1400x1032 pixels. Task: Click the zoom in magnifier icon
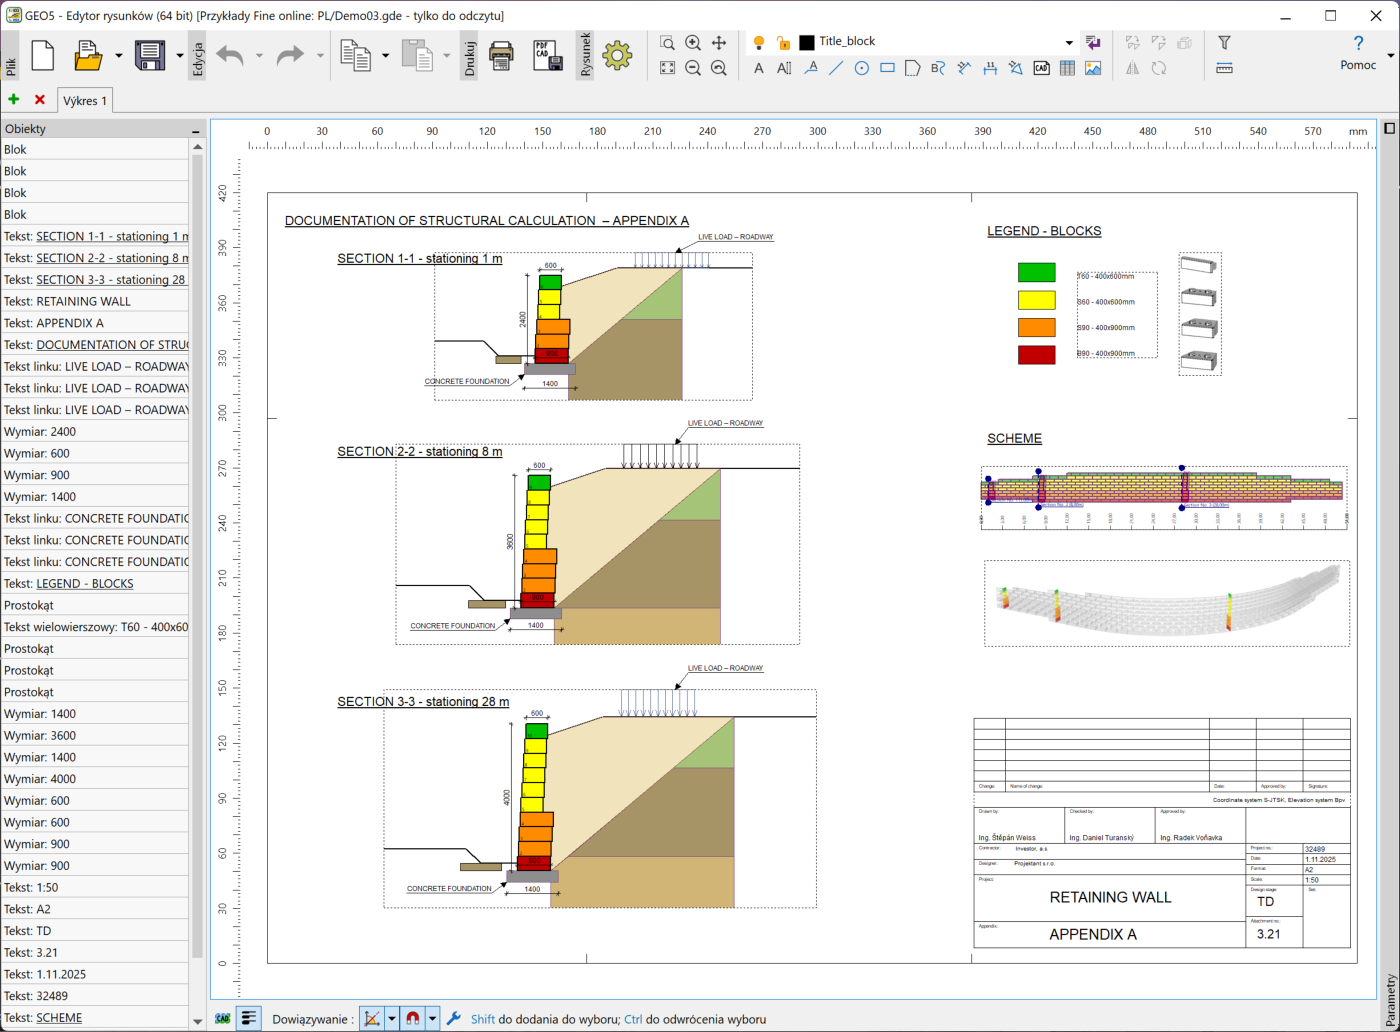693,43
